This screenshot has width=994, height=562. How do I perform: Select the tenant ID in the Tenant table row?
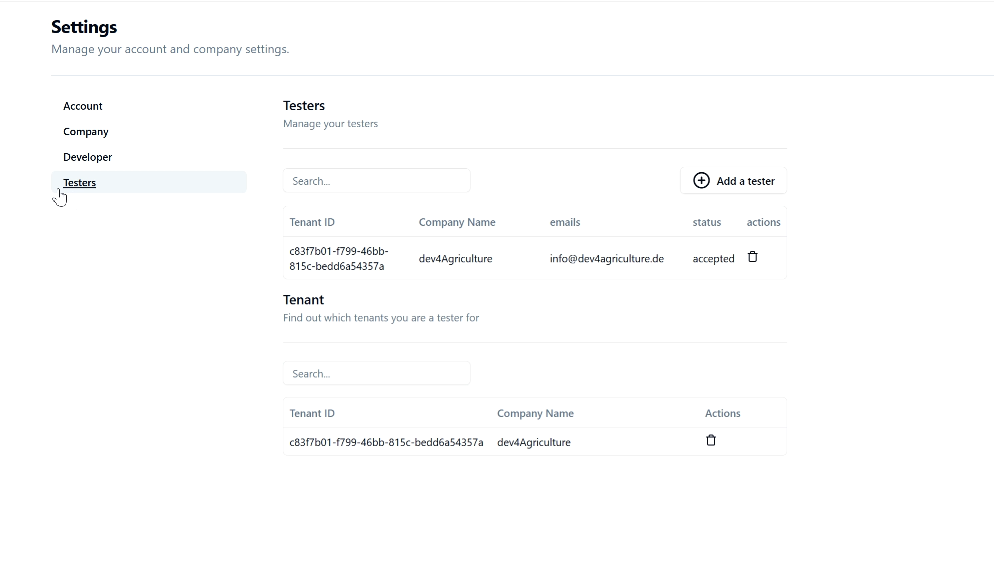[x=386, y=442]
